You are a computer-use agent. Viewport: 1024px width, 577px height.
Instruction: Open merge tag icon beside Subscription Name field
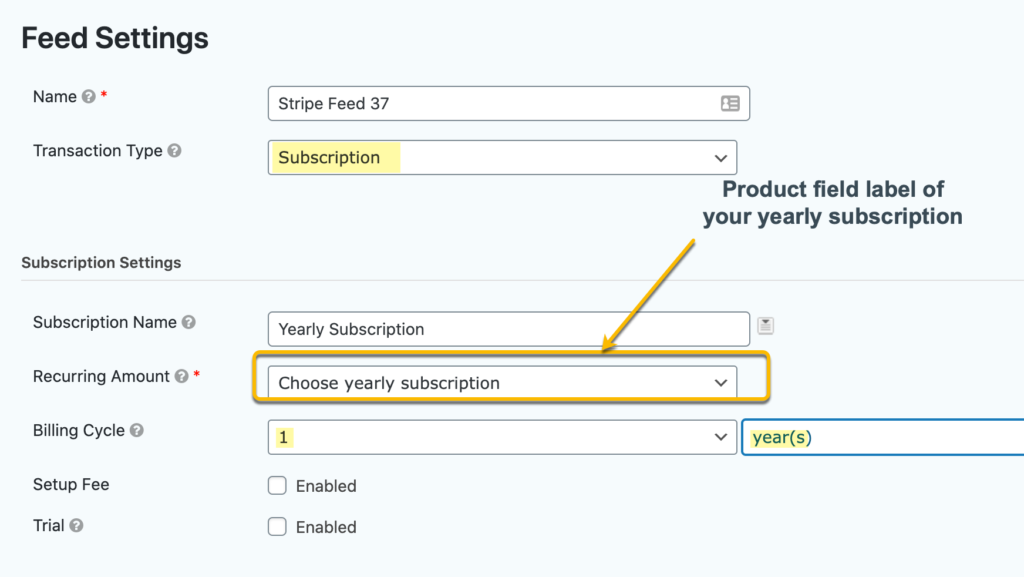[x=765, y=325]
